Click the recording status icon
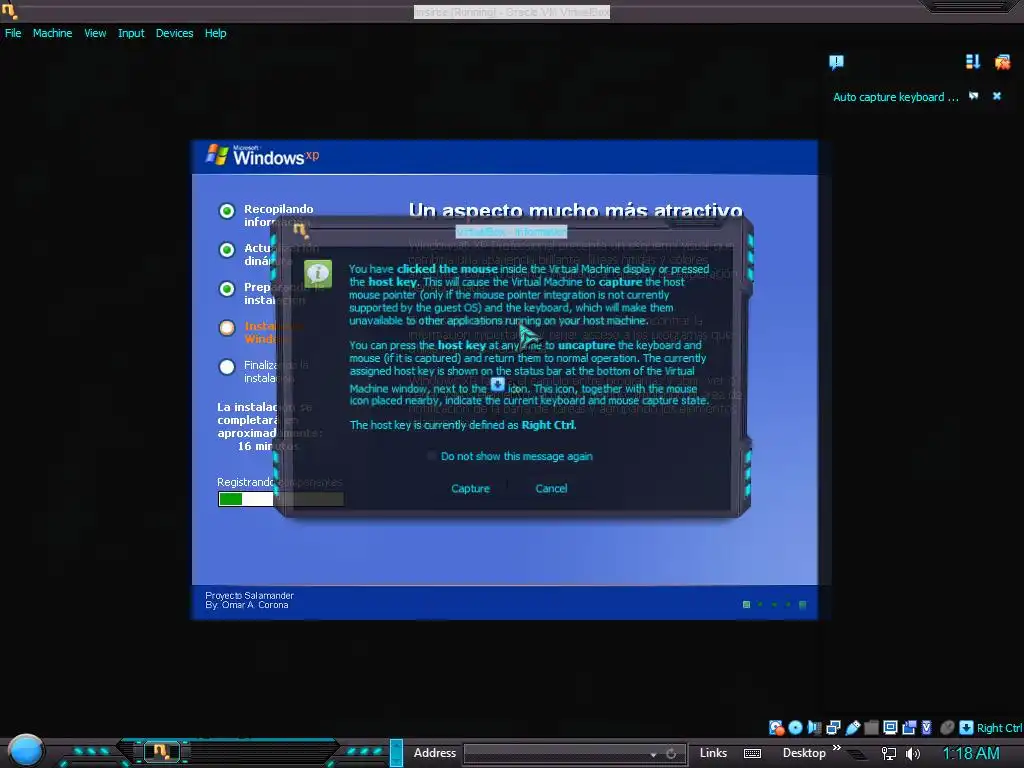This screenshot has height=768, width=1024. tap(908, 728)
